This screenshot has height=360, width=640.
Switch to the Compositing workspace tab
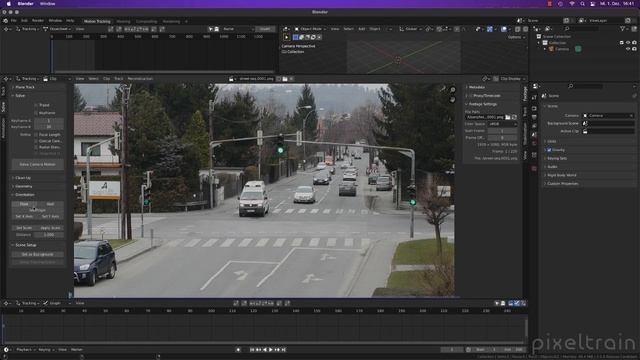pos(146,21)
